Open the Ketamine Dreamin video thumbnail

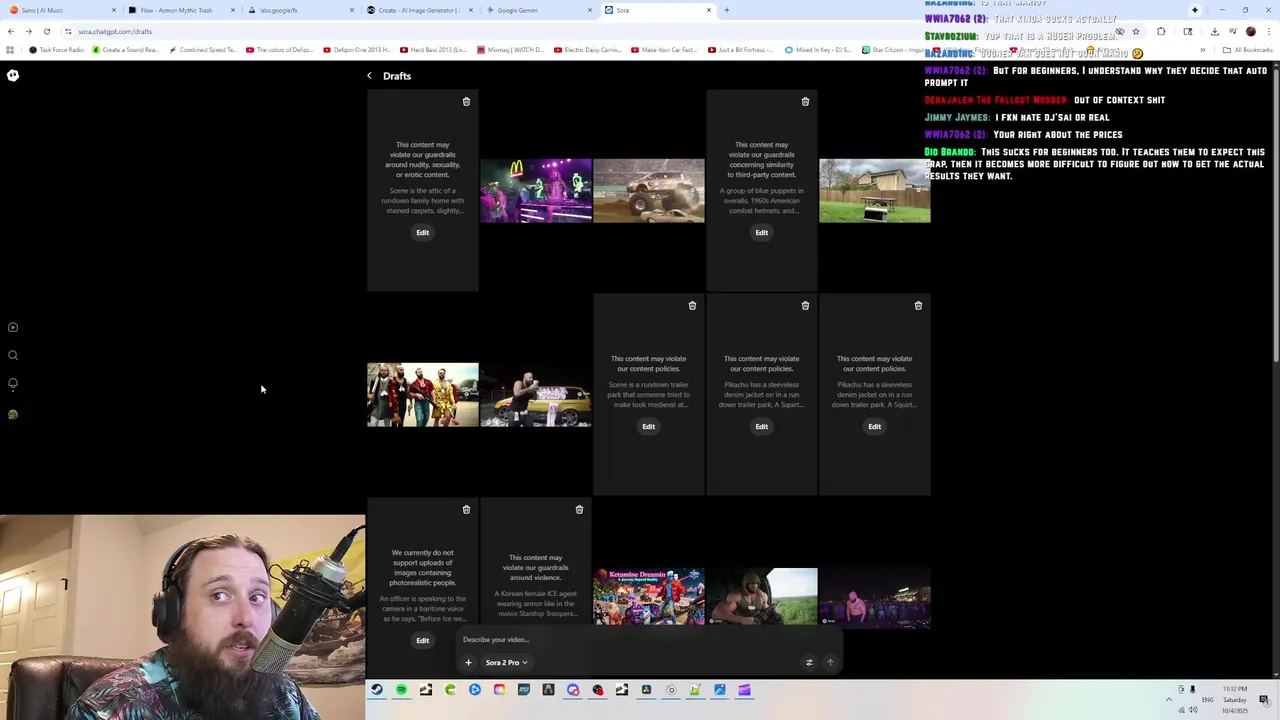pyautogui.click(x=649, y=597)
